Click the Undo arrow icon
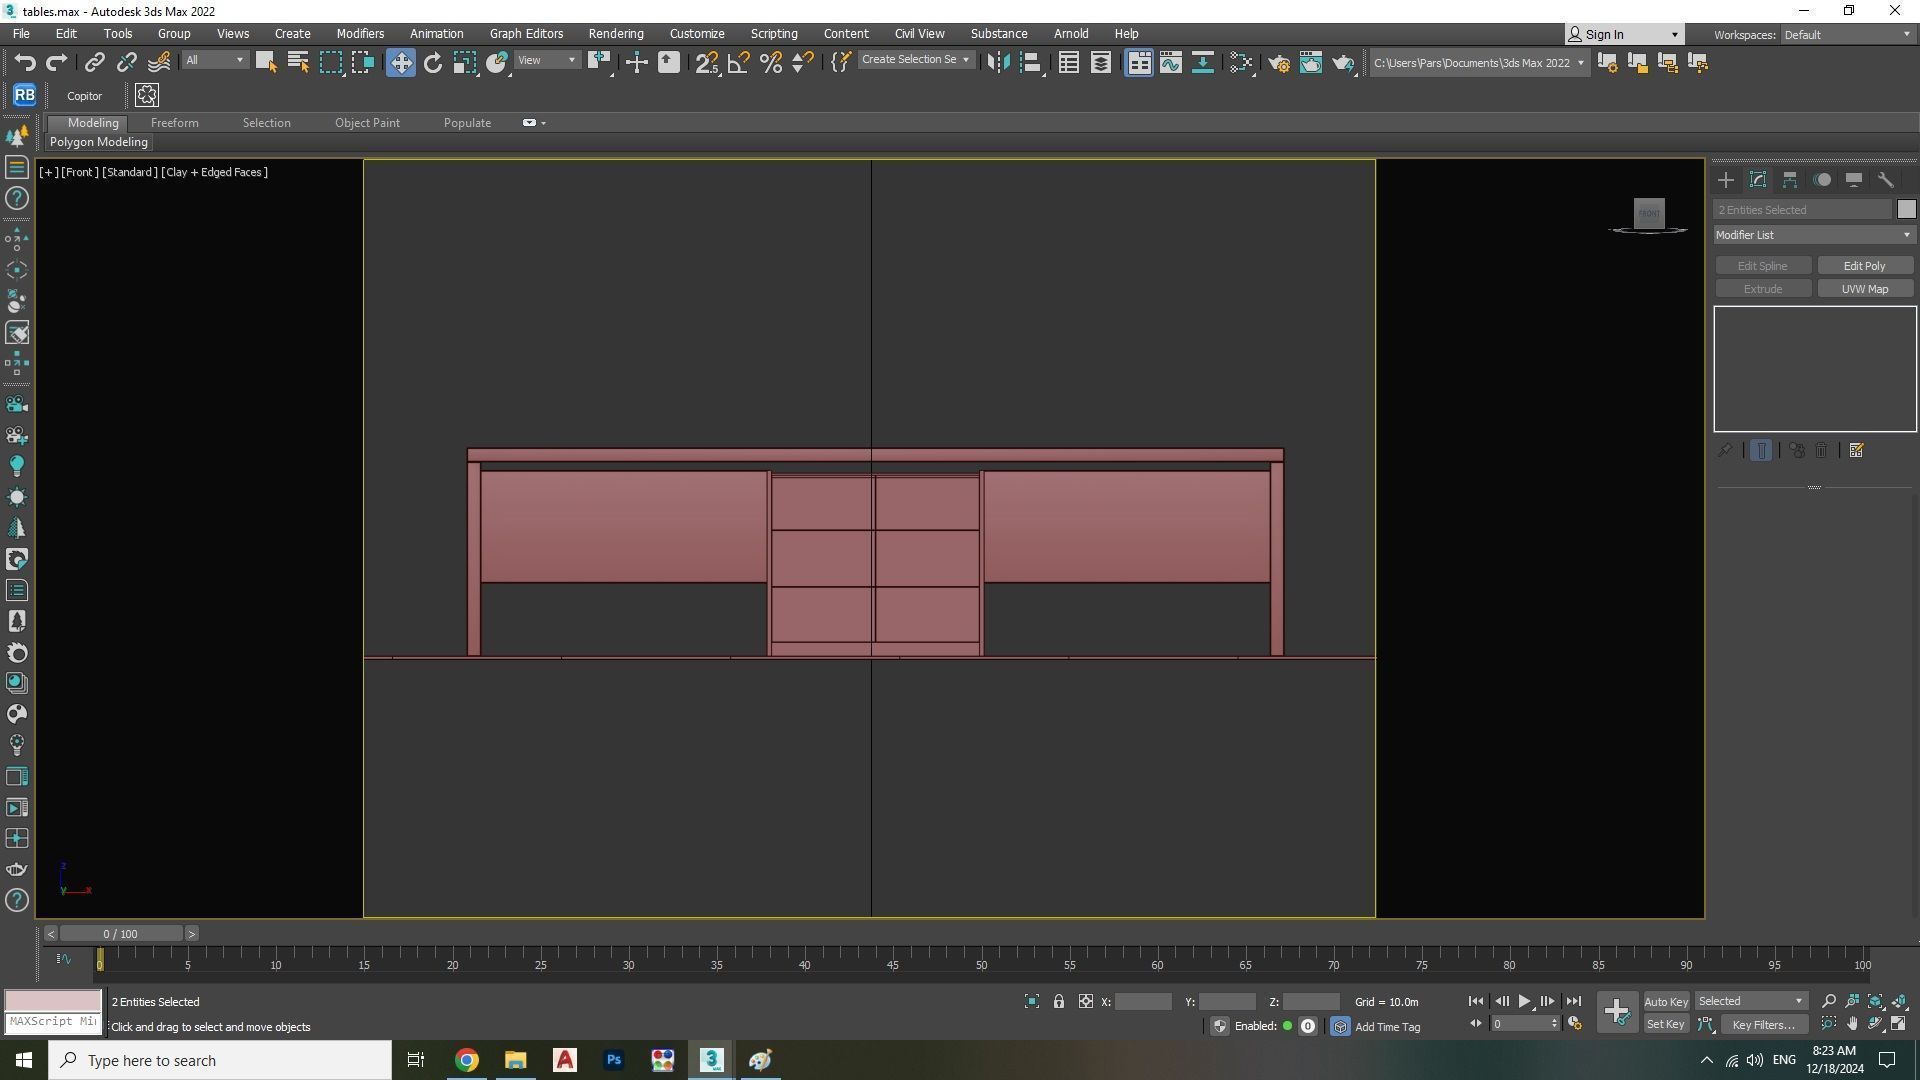 coord(24,63)
